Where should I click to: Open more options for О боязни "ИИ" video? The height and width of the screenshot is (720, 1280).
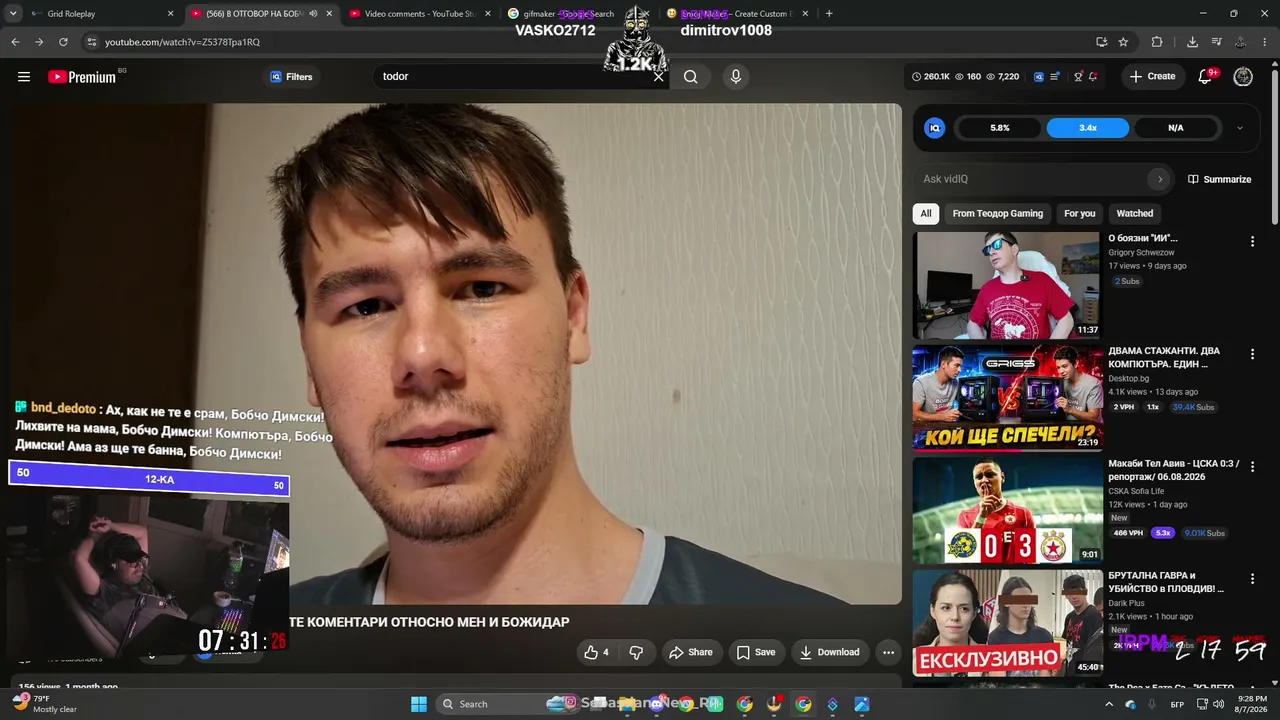(1252, 241)
